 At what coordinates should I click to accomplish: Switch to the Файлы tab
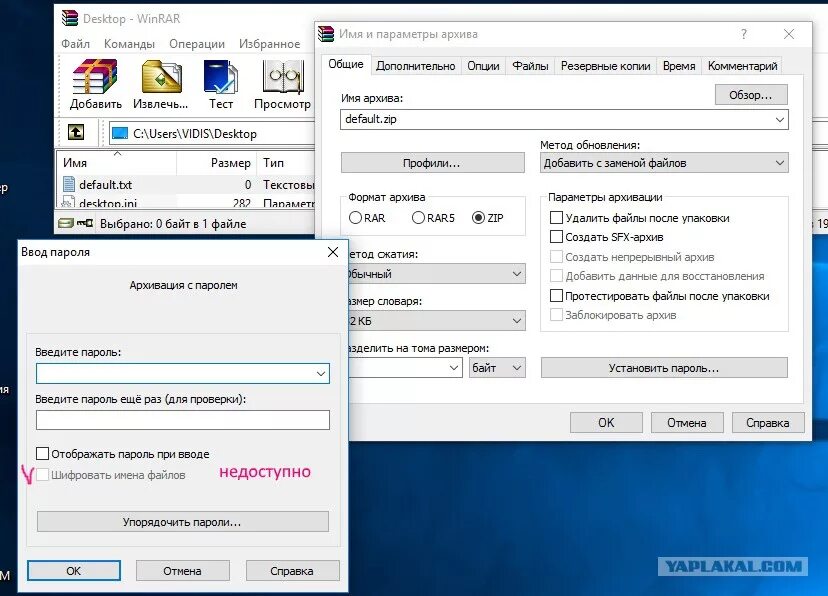[530, 66]
